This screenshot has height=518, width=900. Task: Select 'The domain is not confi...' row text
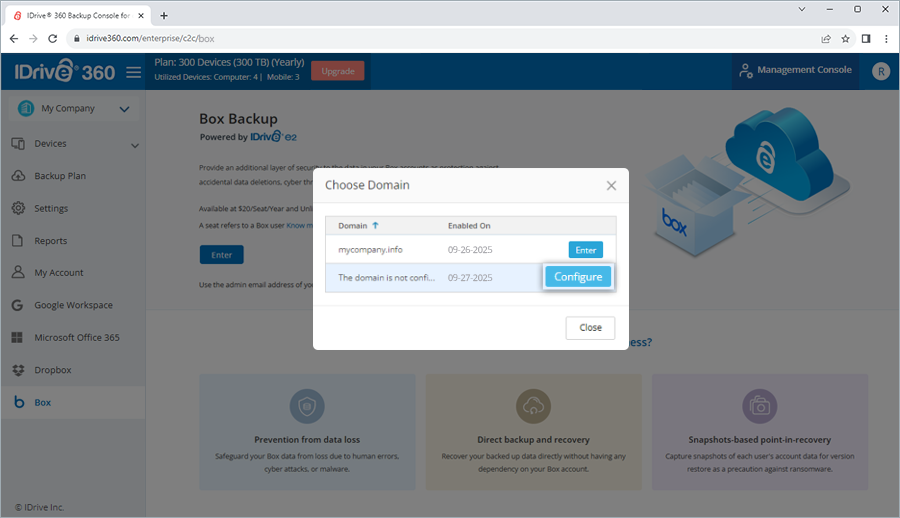[x=386, y=278]
